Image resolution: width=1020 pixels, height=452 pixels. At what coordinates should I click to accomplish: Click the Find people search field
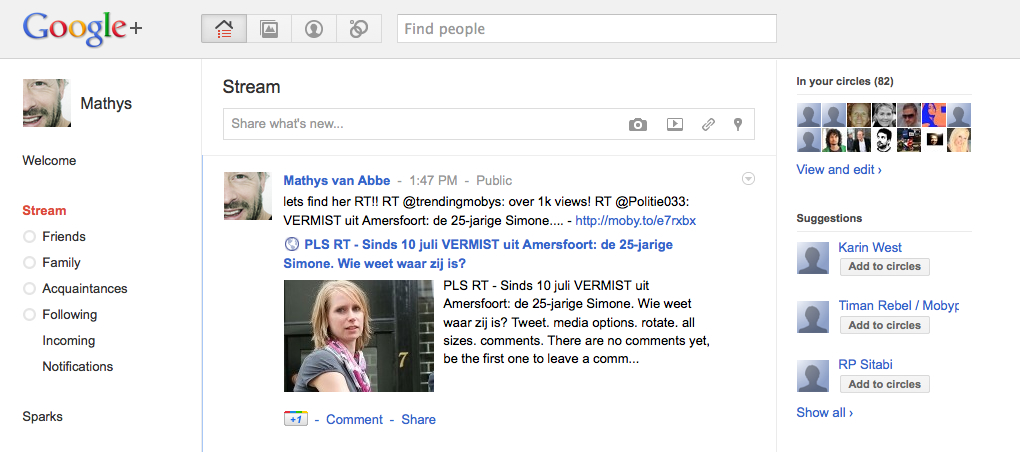pyautogui.click(x=587, y=29)
